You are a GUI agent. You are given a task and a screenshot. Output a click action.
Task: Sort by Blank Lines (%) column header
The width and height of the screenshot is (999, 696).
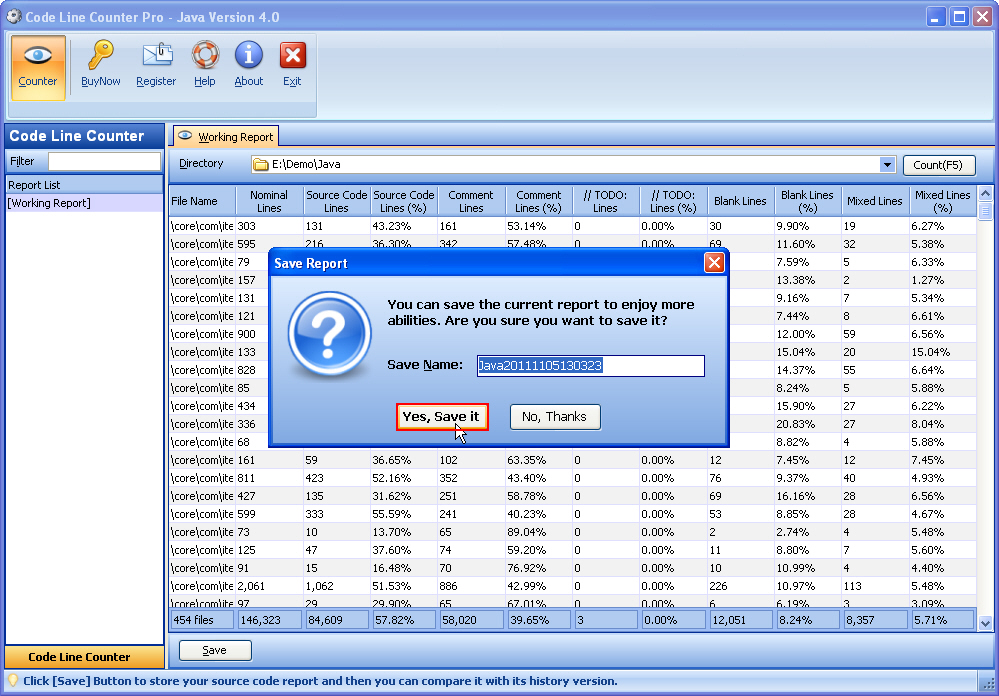pyautogui.click(x=807, y=201)
